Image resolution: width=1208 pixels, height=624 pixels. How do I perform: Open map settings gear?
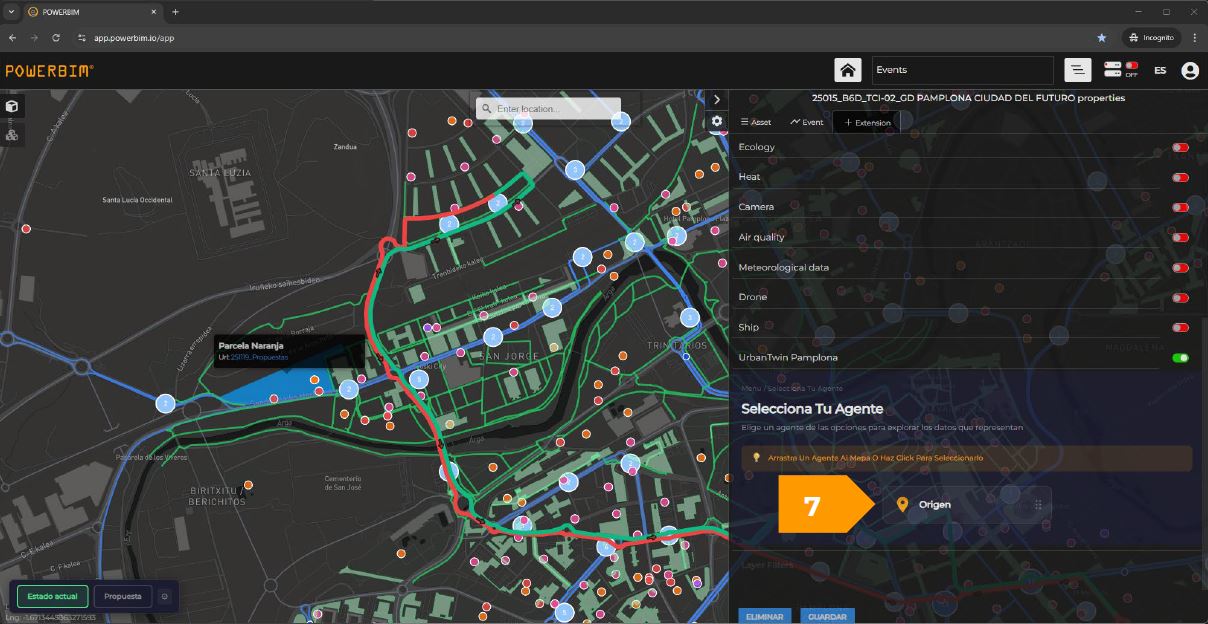click(x=717, y=121)
